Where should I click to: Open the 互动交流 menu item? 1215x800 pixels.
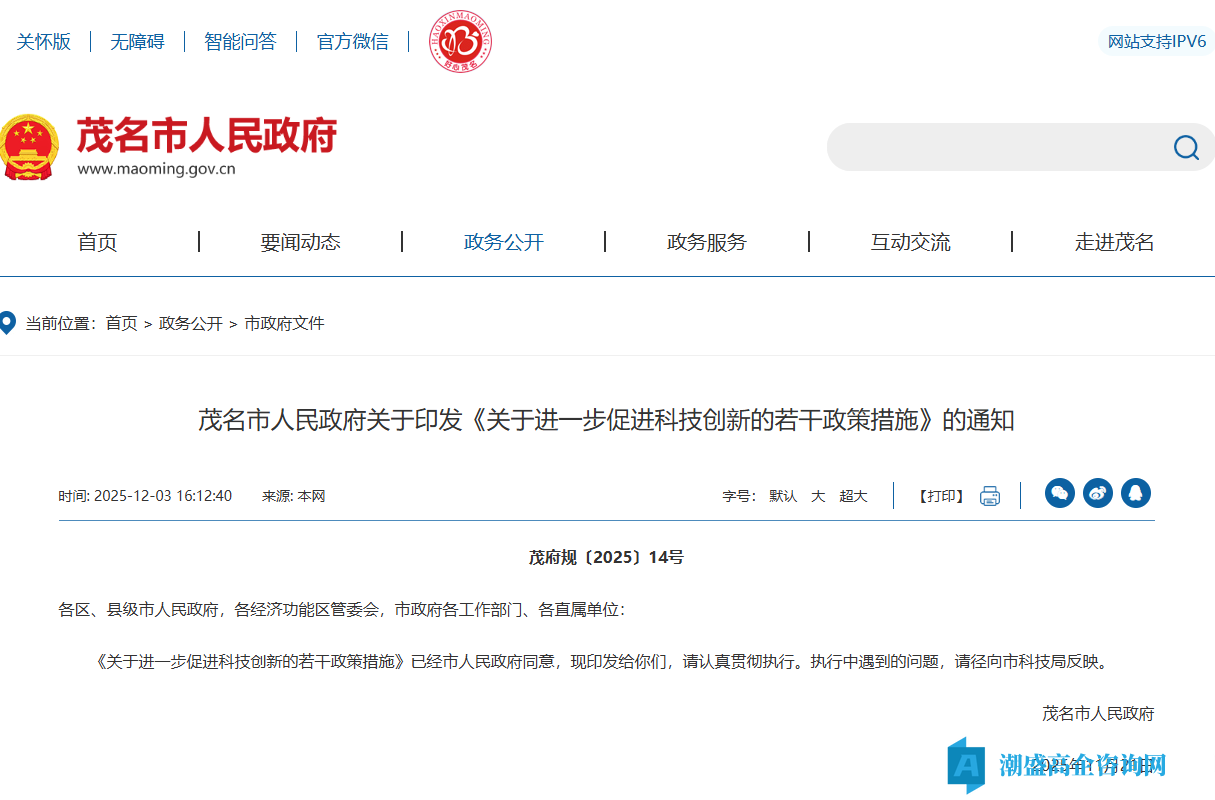pyautogui.click(x=910, y=242)
